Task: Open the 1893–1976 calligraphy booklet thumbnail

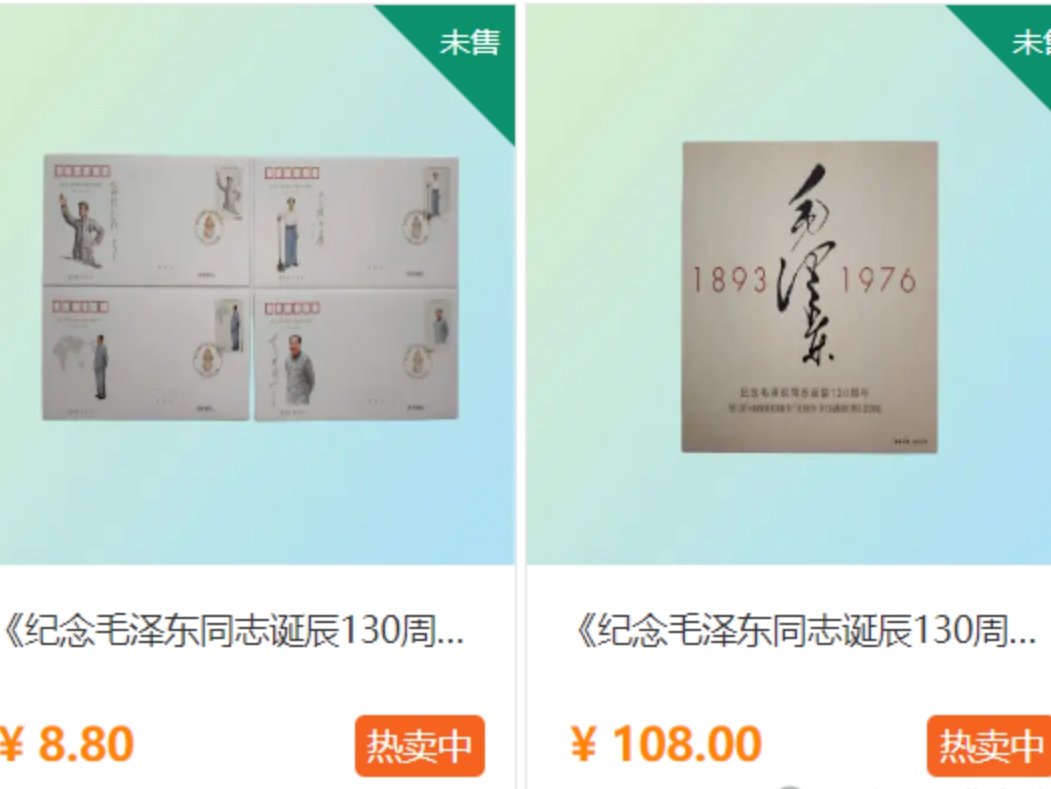Action: [x=810, y=297]
